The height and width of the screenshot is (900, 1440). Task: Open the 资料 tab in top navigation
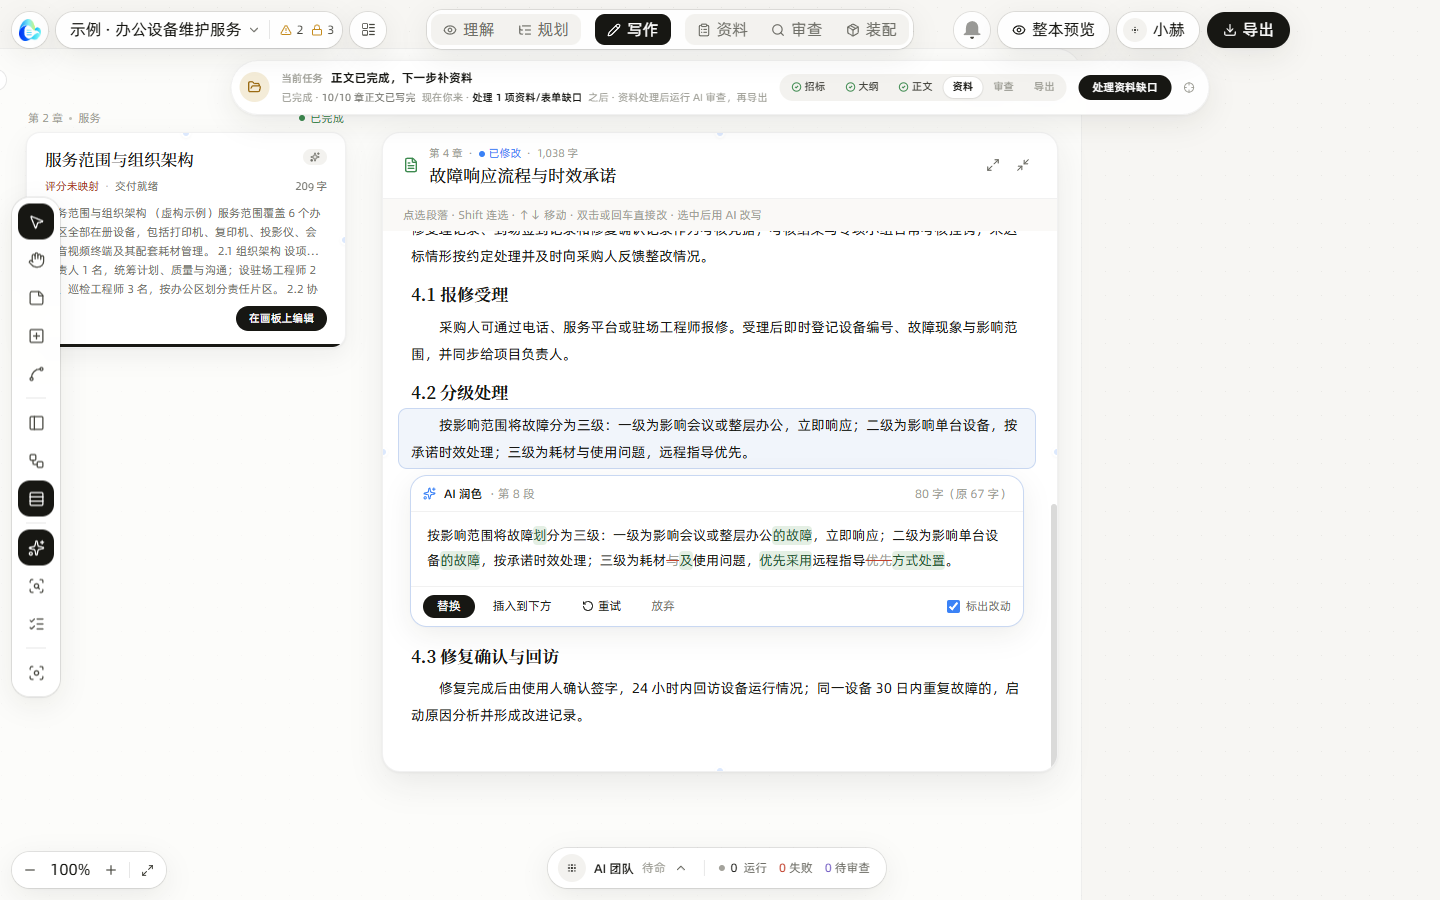coord(722,30)
